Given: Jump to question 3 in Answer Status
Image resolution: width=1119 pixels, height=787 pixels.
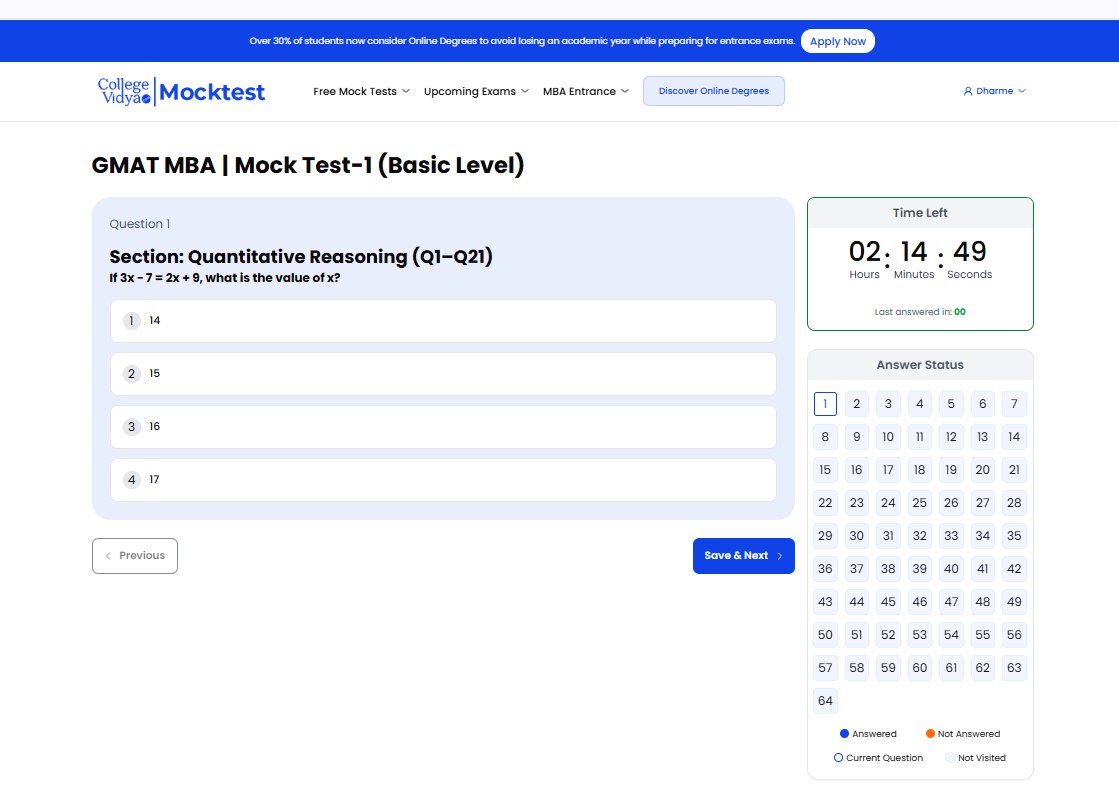Looking at the screenshot, I should (888, 404).
